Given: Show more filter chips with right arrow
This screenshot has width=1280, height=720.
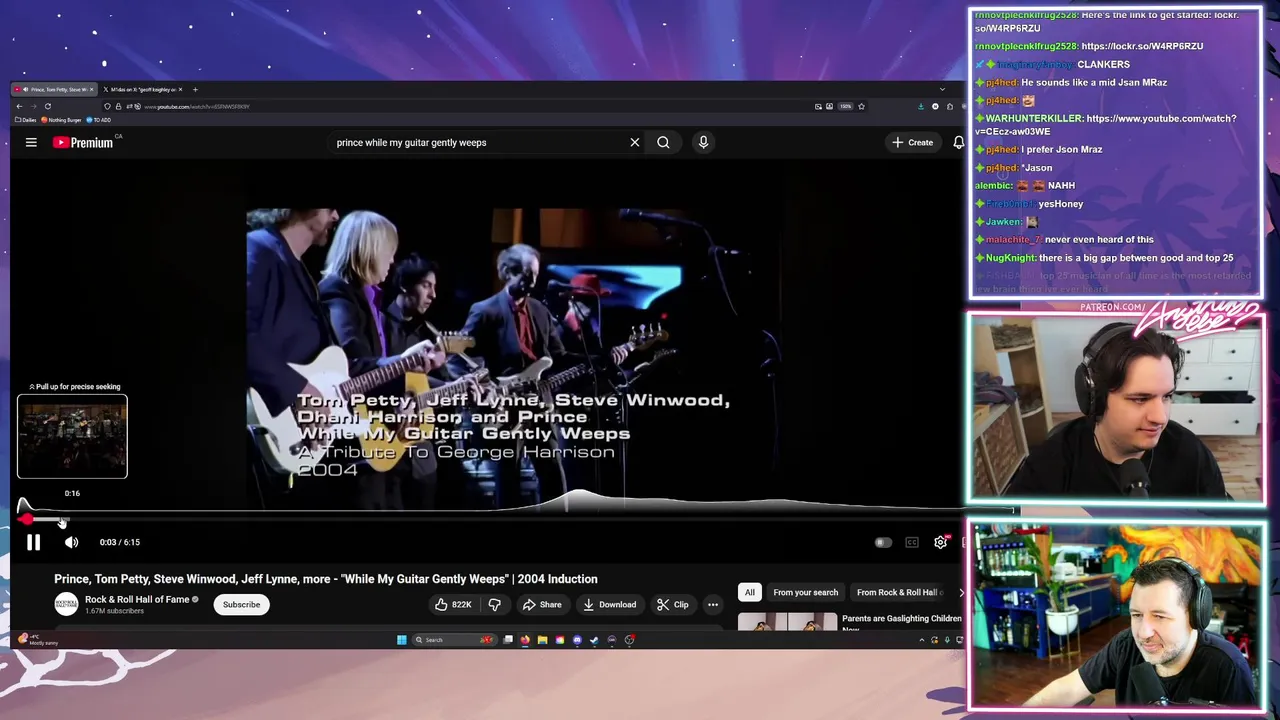Looking at the screenshot, I should pos(961,592).
